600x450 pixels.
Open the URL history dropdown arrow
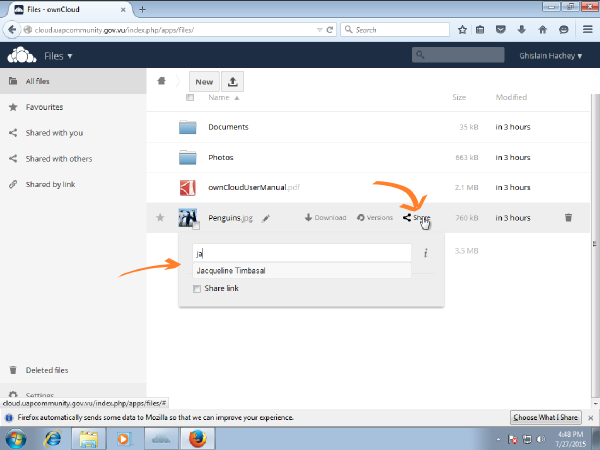point(320,30)
